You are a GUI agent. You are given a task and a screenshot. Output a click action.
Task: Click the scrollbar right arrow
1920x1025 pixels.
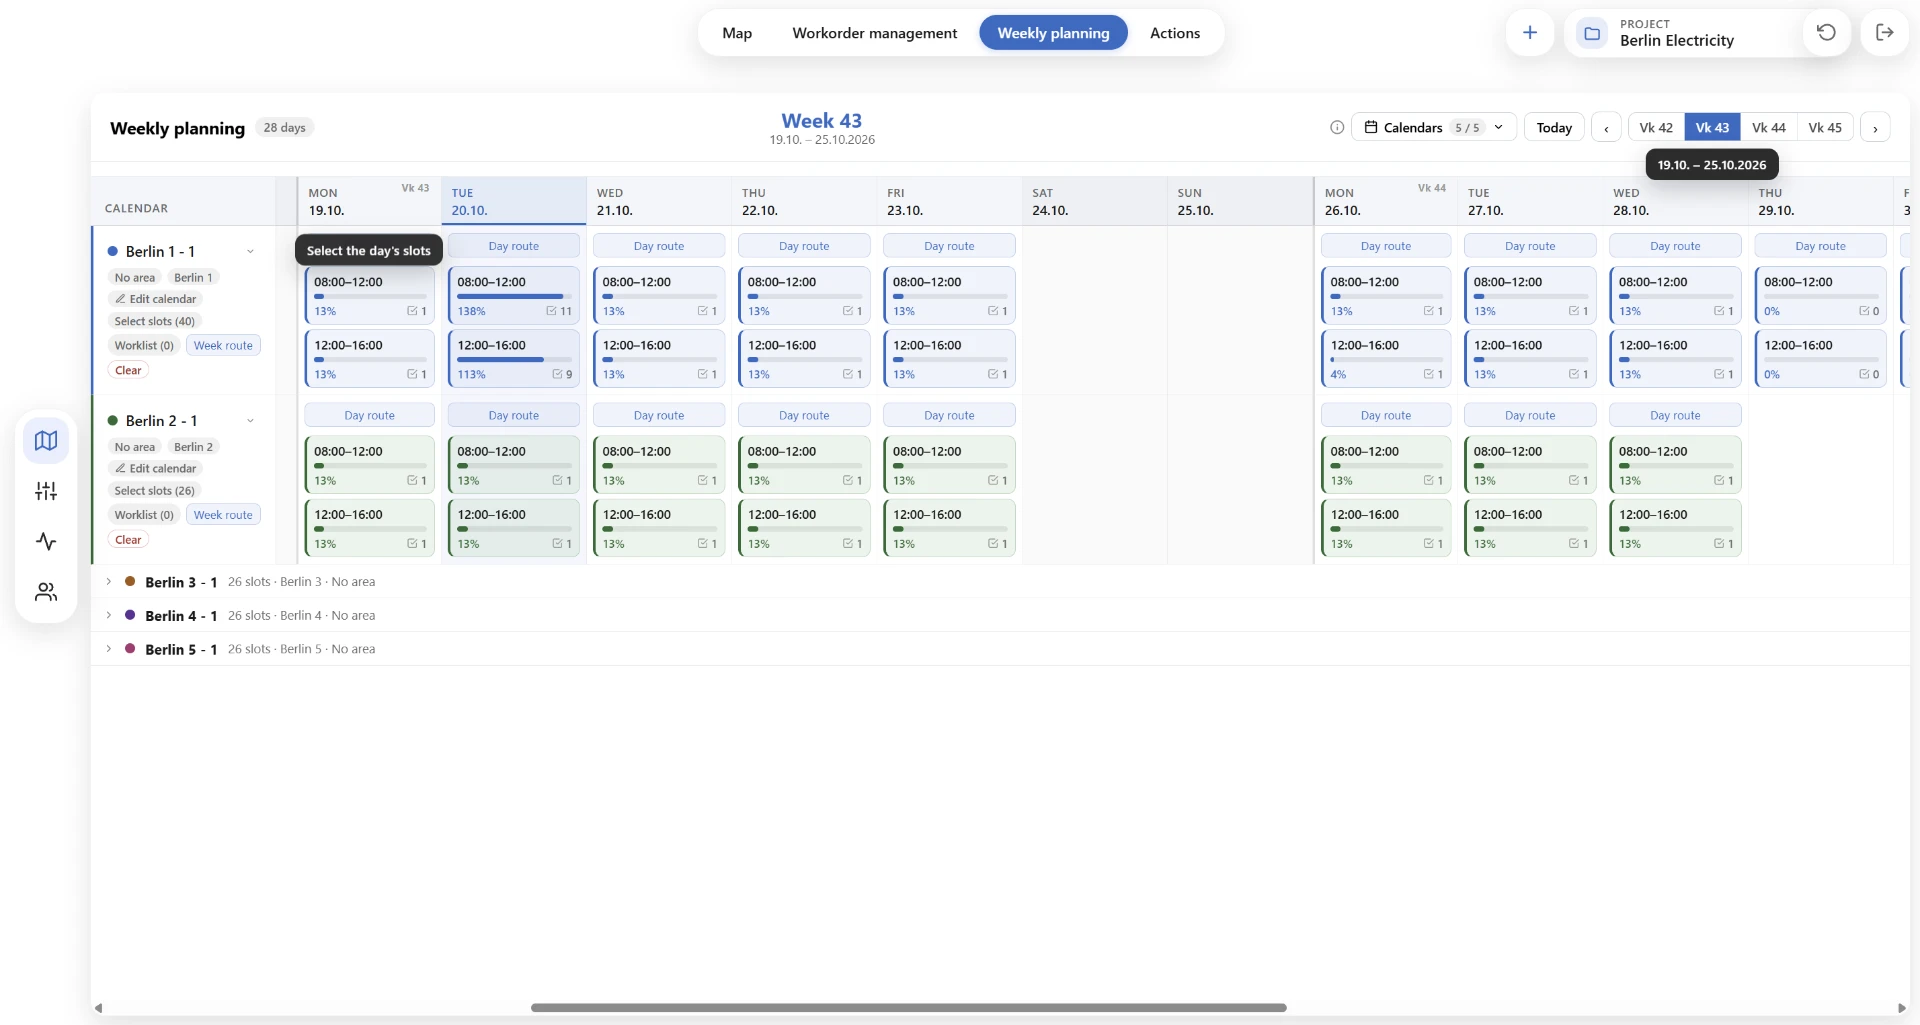(x=1902, y=1008)
